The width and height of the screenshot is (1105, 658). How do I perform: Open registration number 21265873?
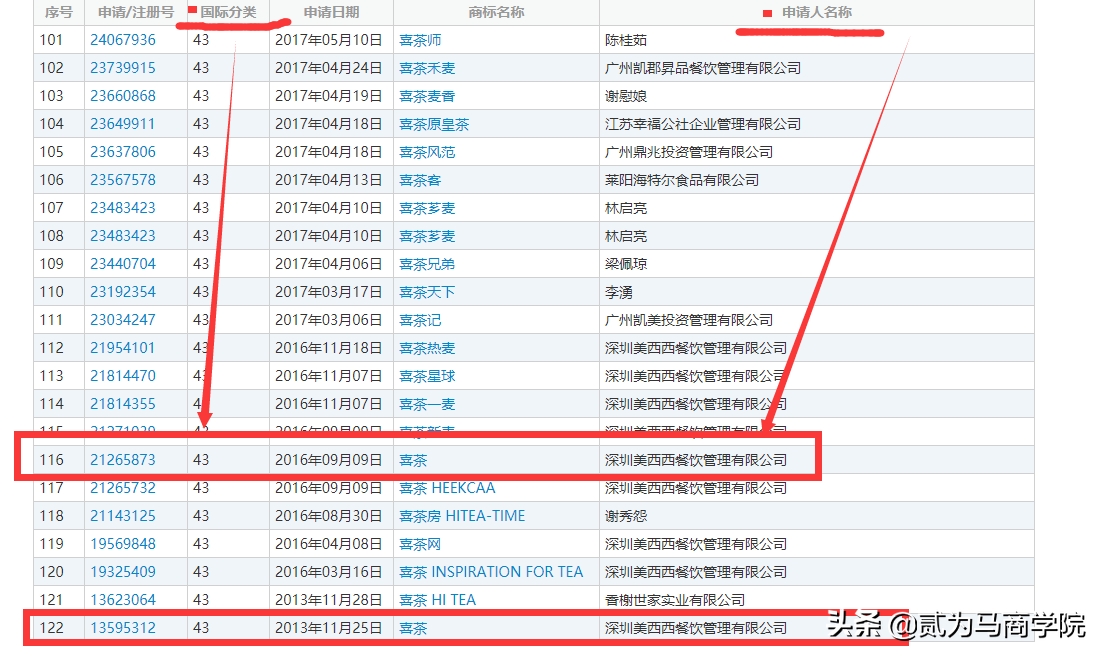point(123,460)
